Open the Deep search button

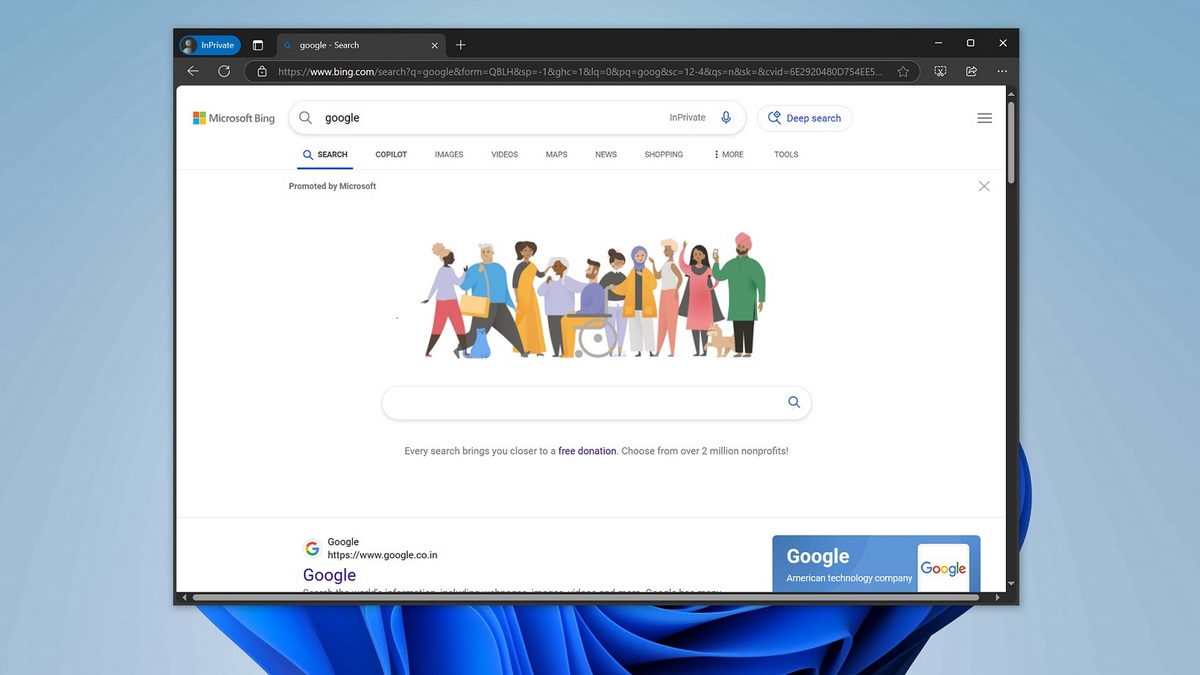[804, 118]
